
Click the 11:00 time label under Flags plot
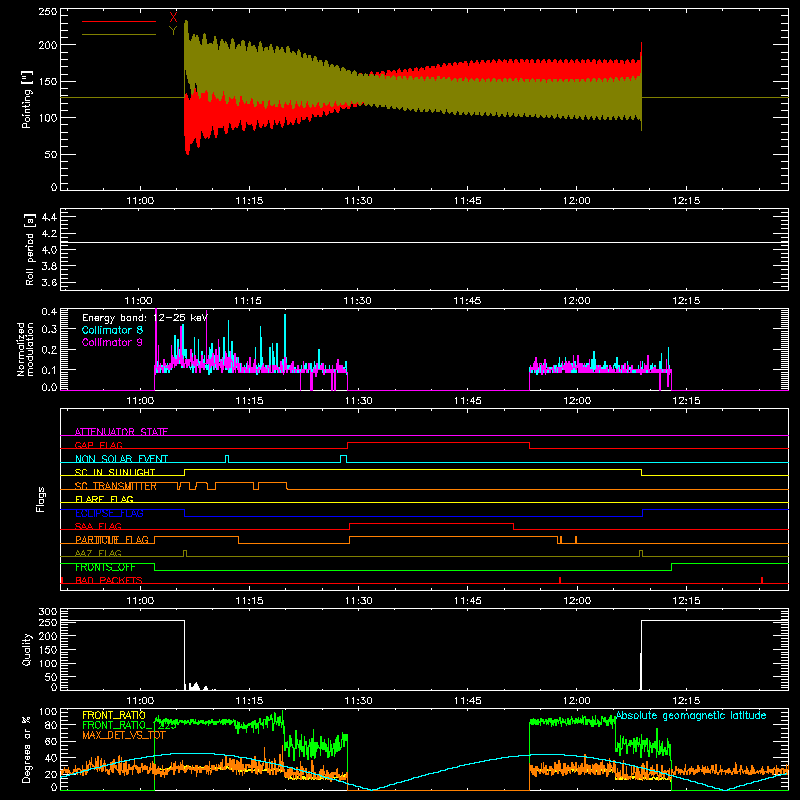(x=140, y=601)
